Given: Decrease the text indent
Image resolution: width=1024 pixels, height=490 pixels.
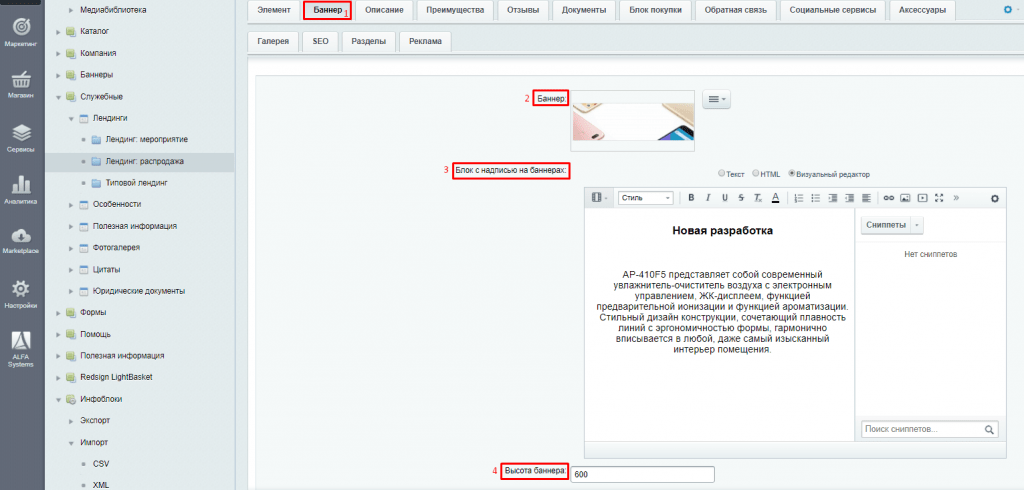Looking at the screenshot, I should coord(850,198).
